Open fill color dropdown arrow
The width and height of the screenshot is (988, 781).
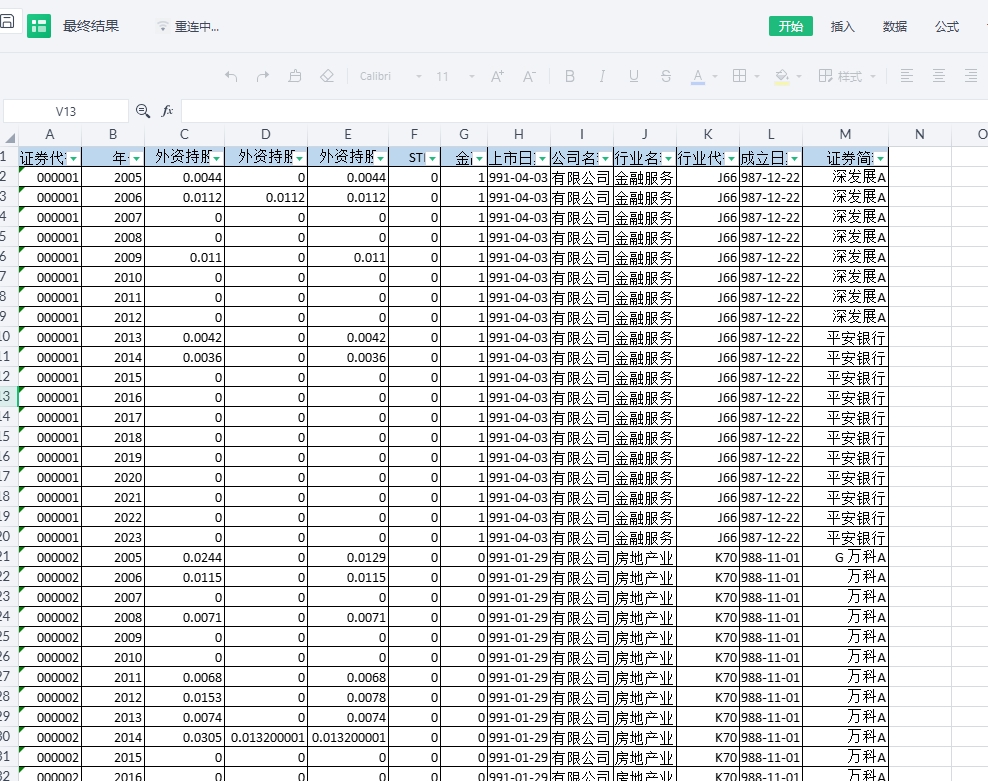tap(799, 76)
